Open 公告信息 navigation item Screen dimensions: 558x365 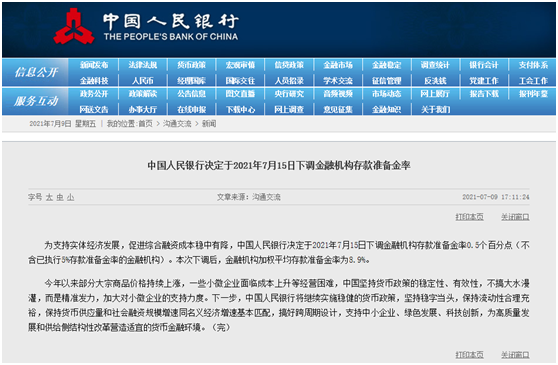191,94
